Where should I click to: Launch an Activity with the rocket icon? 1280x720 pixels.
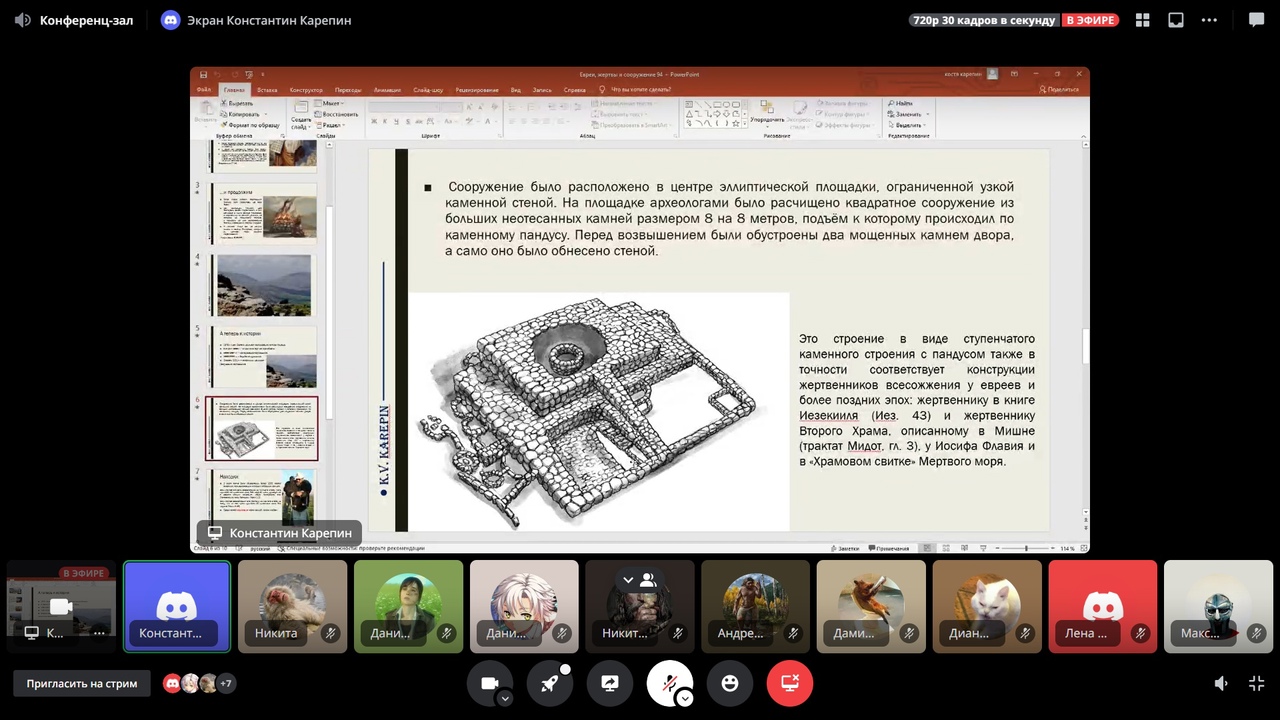pos(549,683)
